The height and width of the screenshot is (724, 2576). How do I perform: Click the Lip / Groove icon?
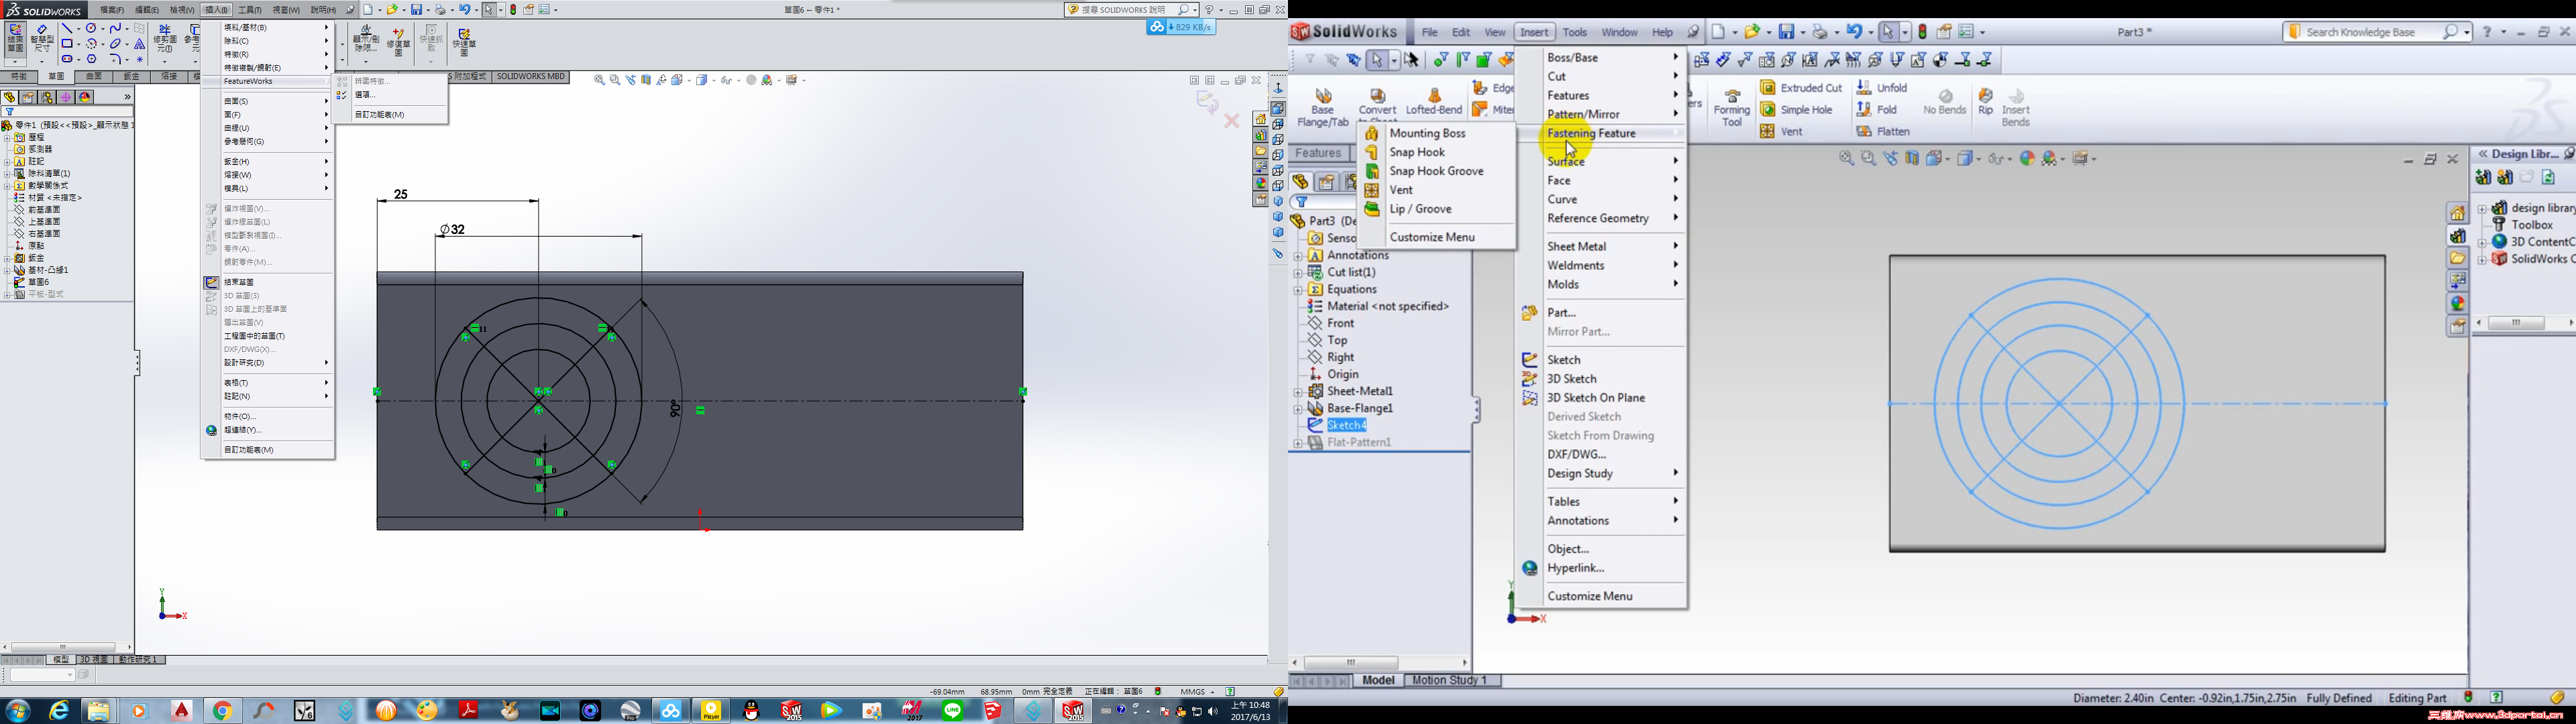1372,209
